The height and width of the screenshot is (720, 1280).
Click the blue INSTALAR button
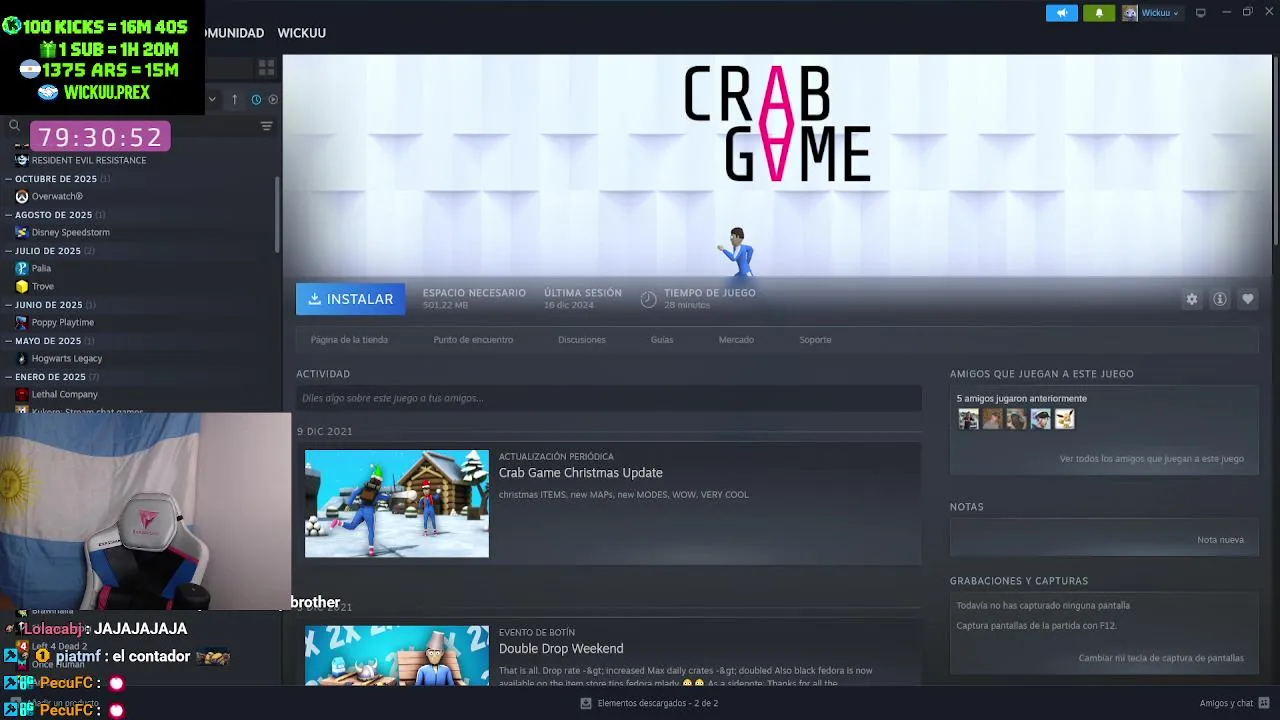(x=350, y=299)
